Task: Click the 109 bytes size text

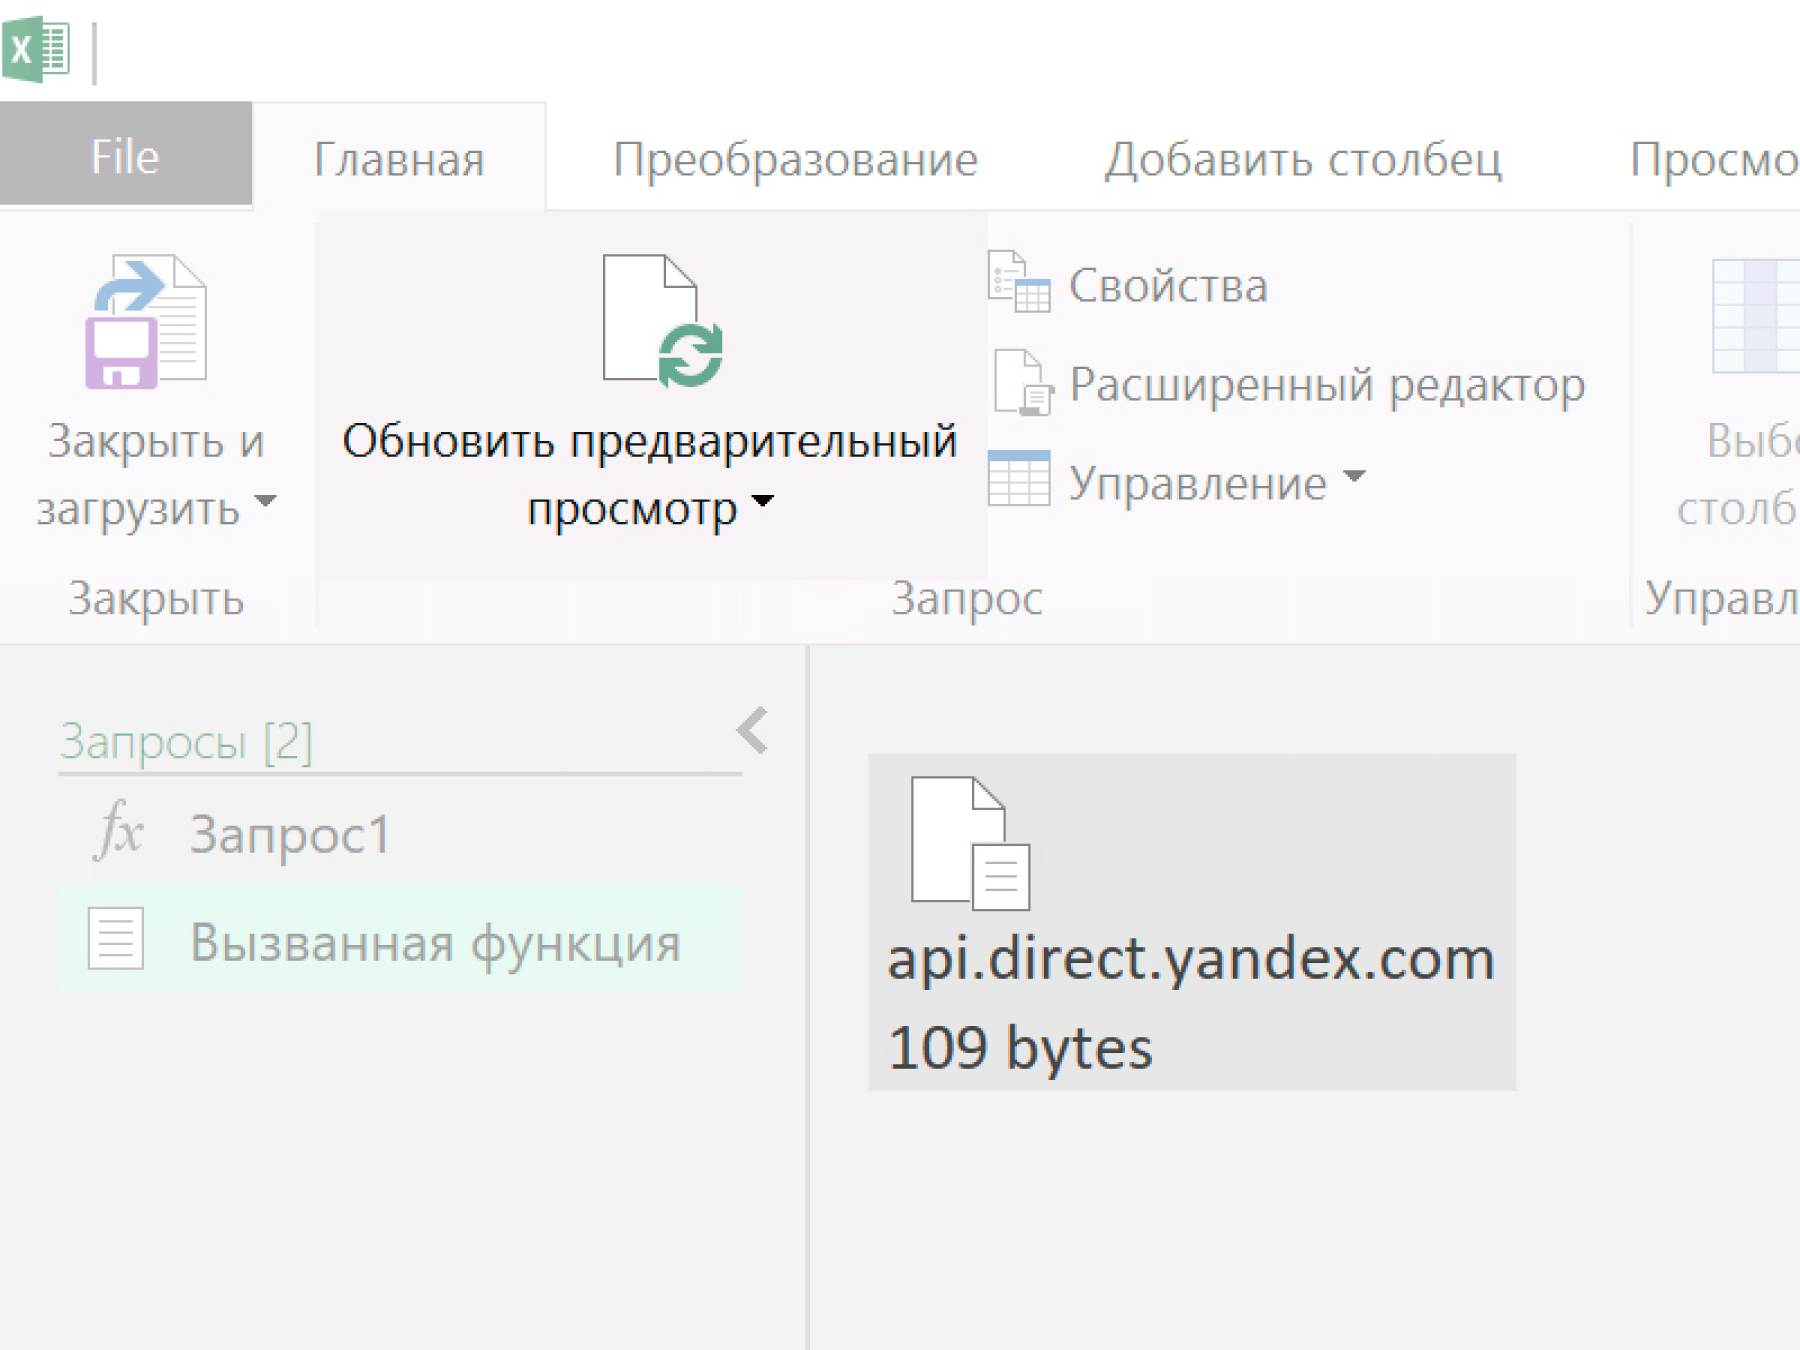Action: 1020,1049
